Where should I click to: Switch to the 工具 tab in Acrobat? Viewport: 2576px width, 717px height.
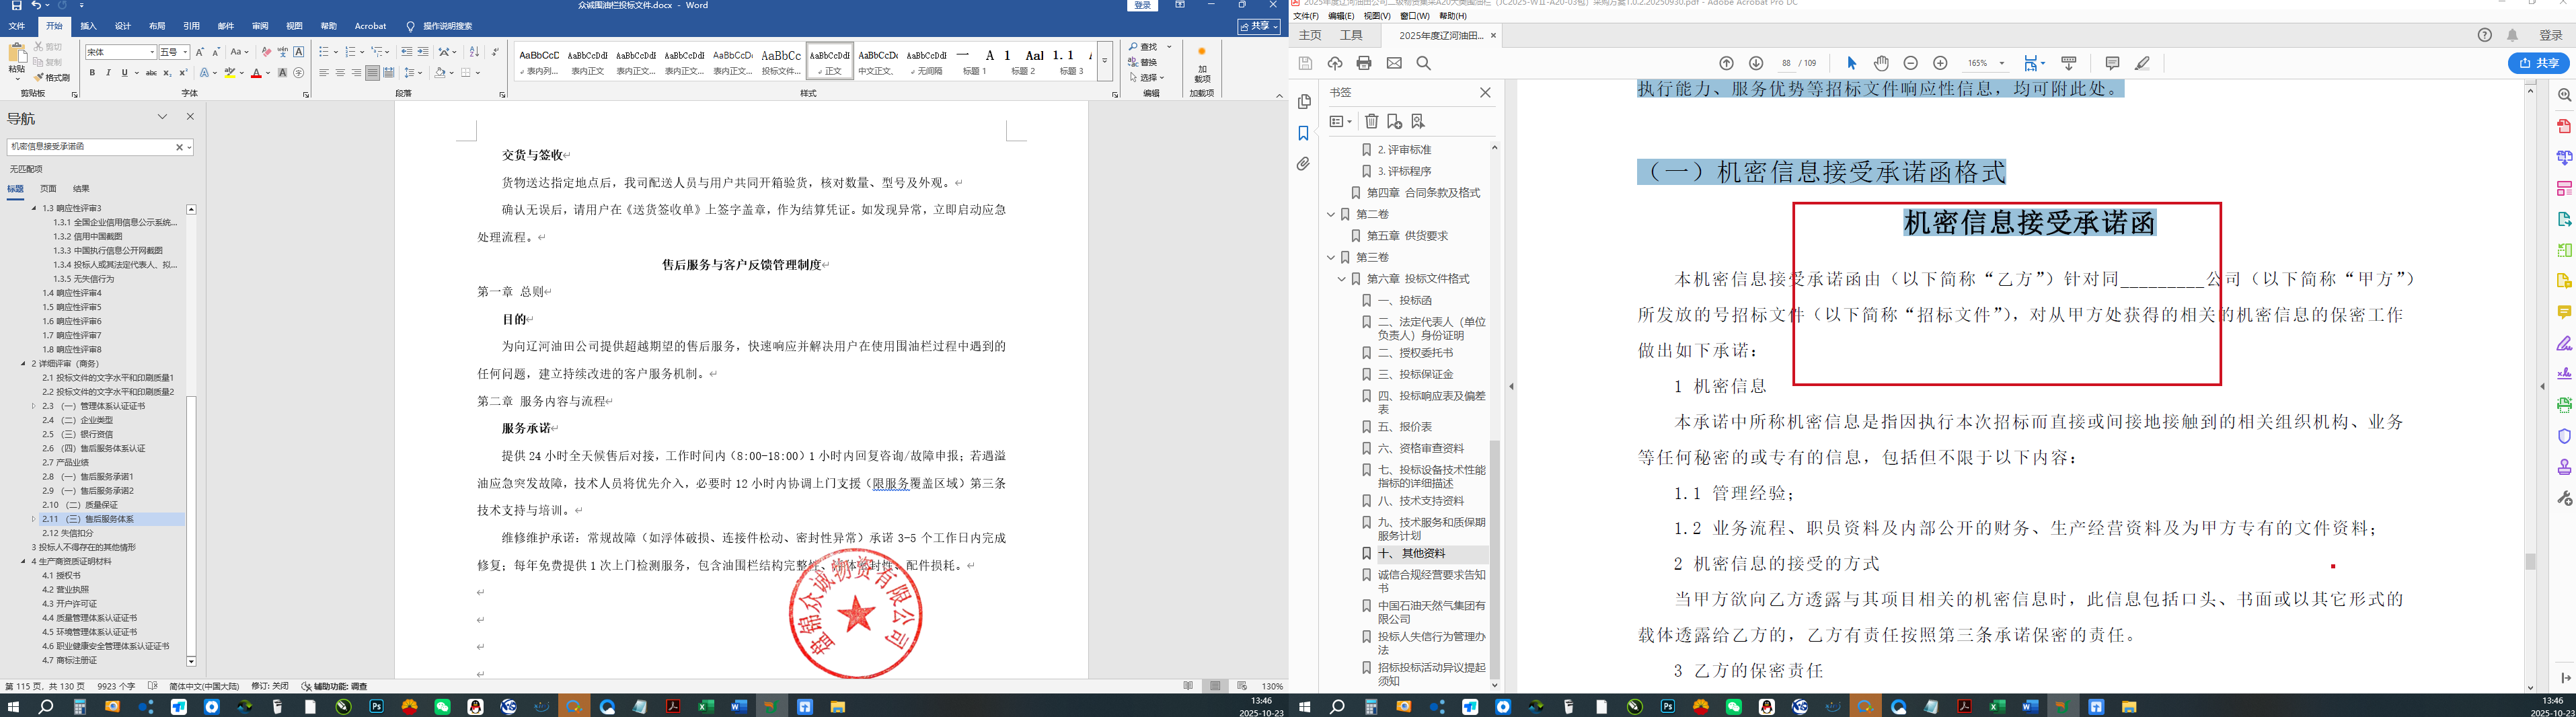1351,35
